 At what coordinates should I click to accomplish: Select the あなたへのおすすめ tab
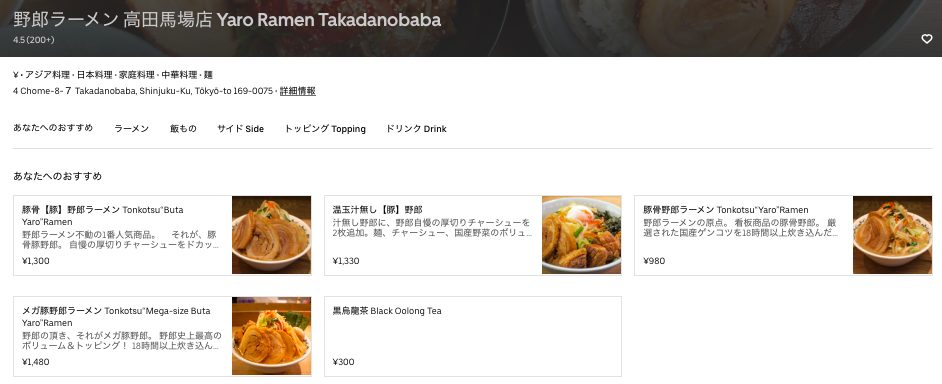coord(53,128)
